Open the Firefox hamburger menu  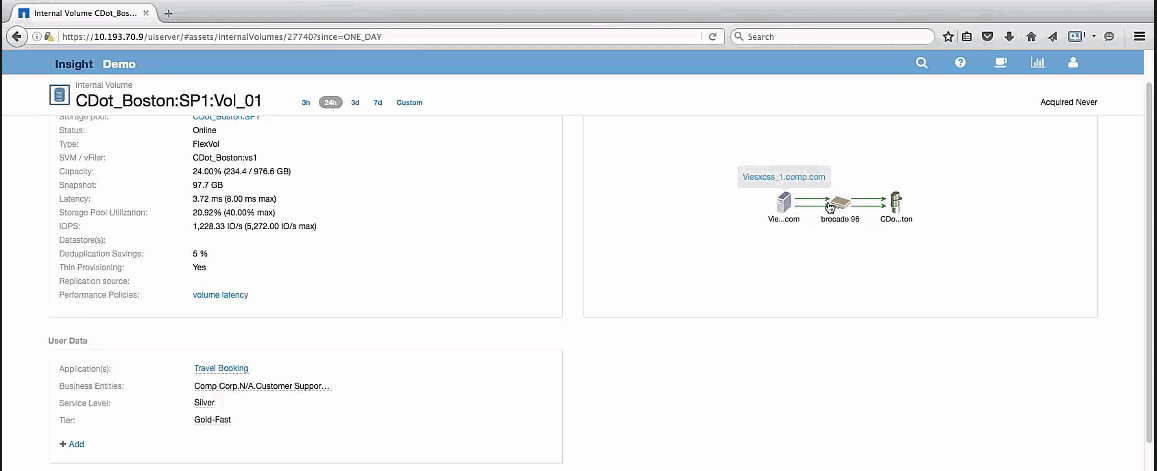click(1140, 36)
